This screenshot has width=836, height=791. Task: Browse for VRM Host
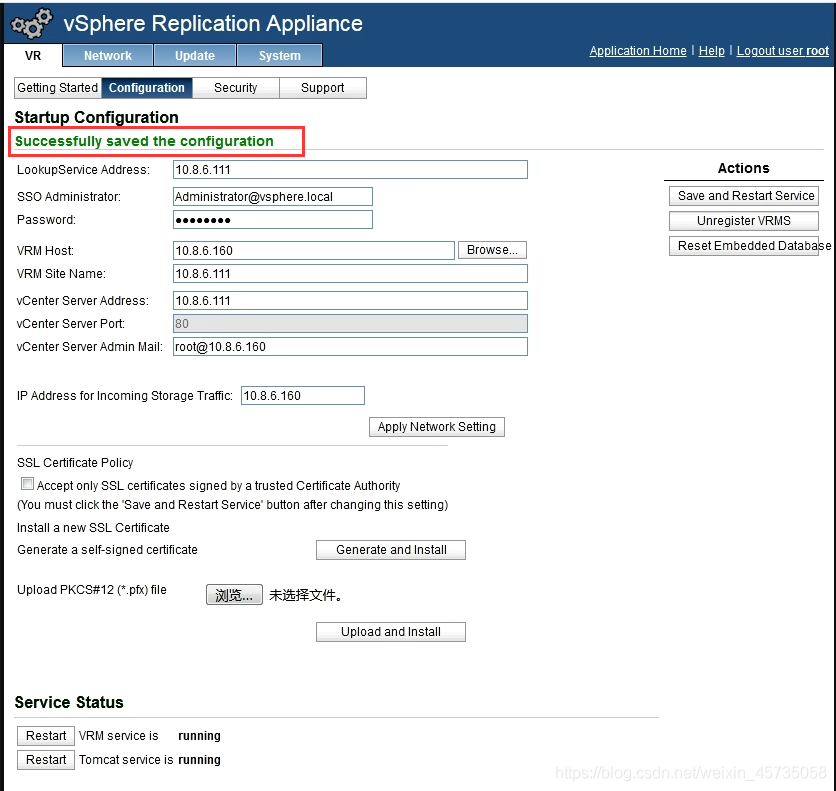(x=492, y=250)
